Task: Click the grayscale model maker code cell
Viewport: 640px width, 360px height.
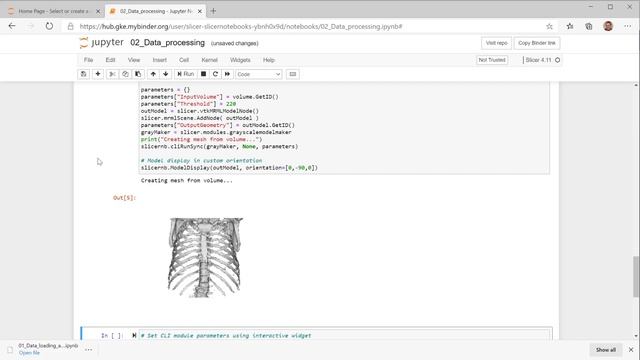Action: (344, 128)
